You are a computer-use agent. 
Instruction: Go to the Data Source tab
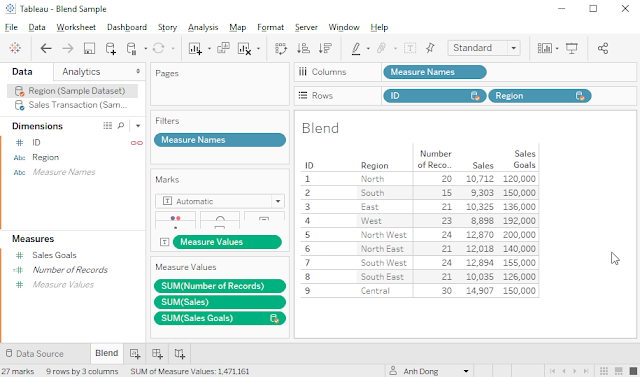pyautogui.click(x=35, y=354)
